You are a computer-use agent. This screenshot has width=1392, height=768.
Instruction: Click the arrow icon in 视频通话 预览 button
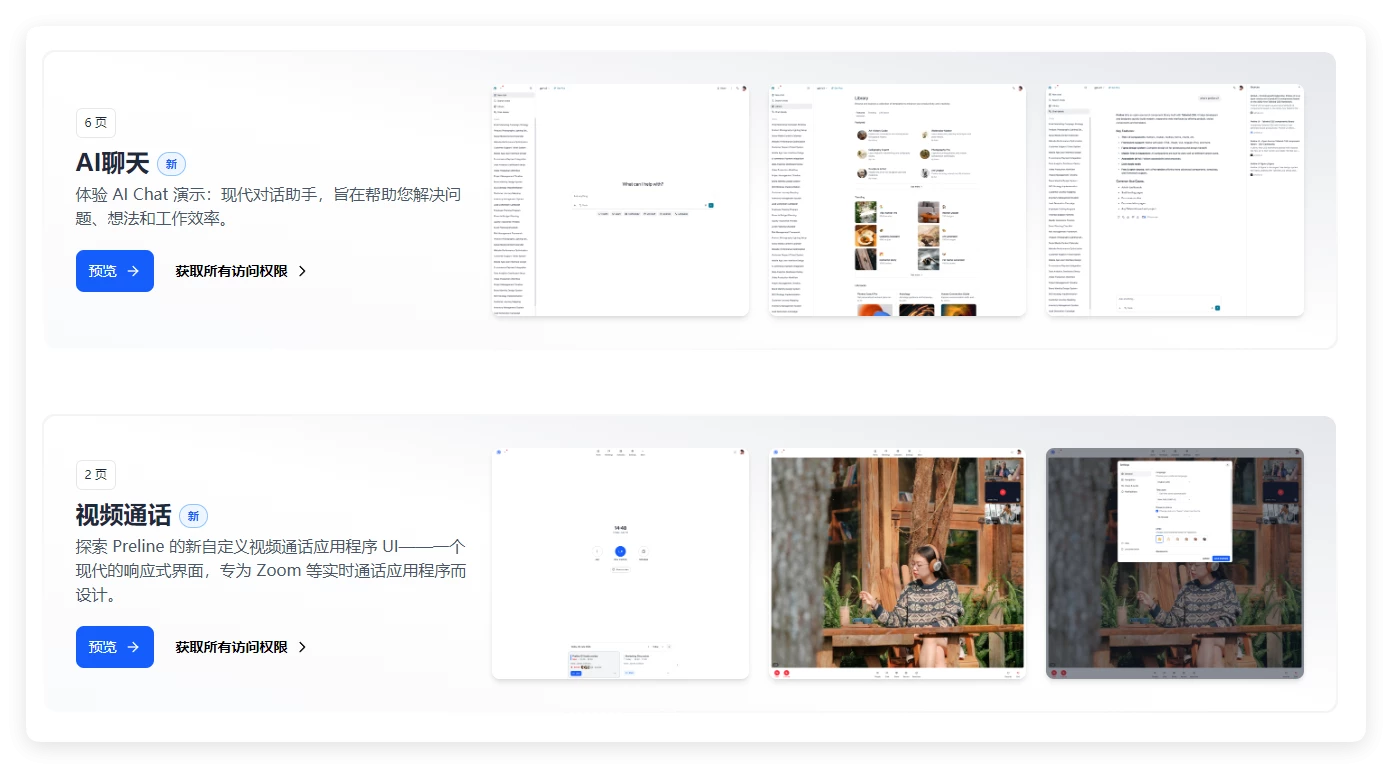[134, 647]
